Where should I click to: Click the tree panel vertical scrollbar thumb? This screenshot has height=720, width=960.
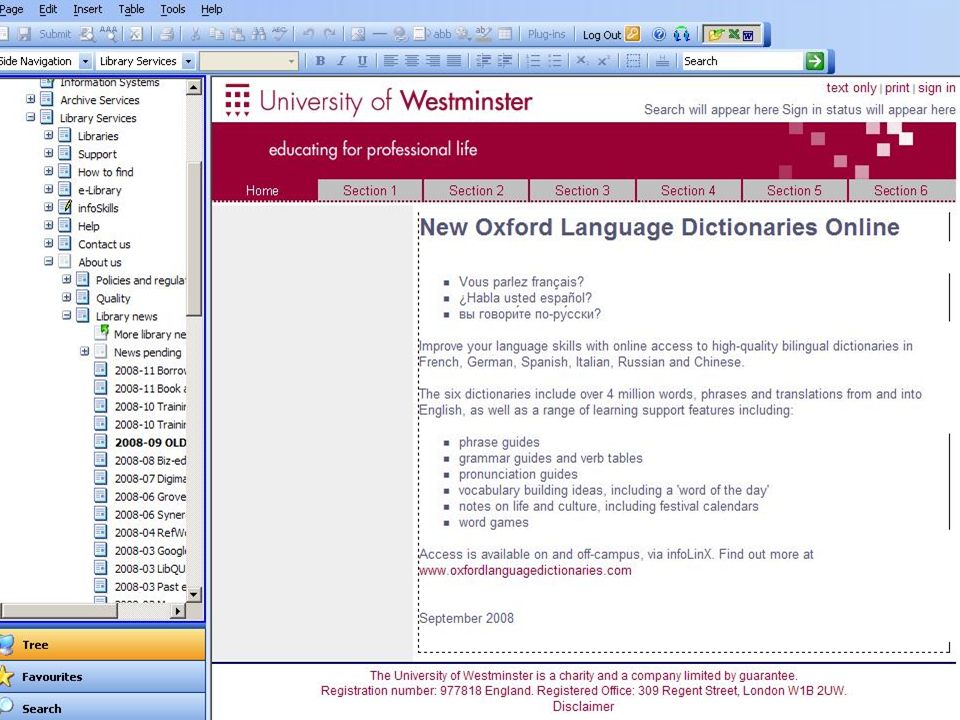(x=194, y=239)
